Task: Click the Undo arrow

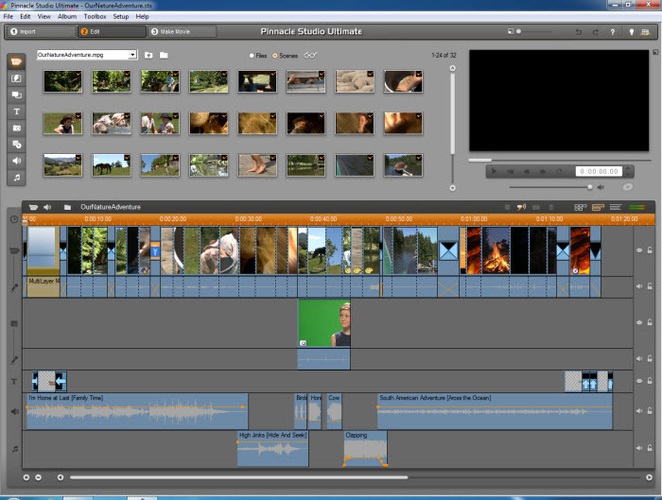Action: 578,32
